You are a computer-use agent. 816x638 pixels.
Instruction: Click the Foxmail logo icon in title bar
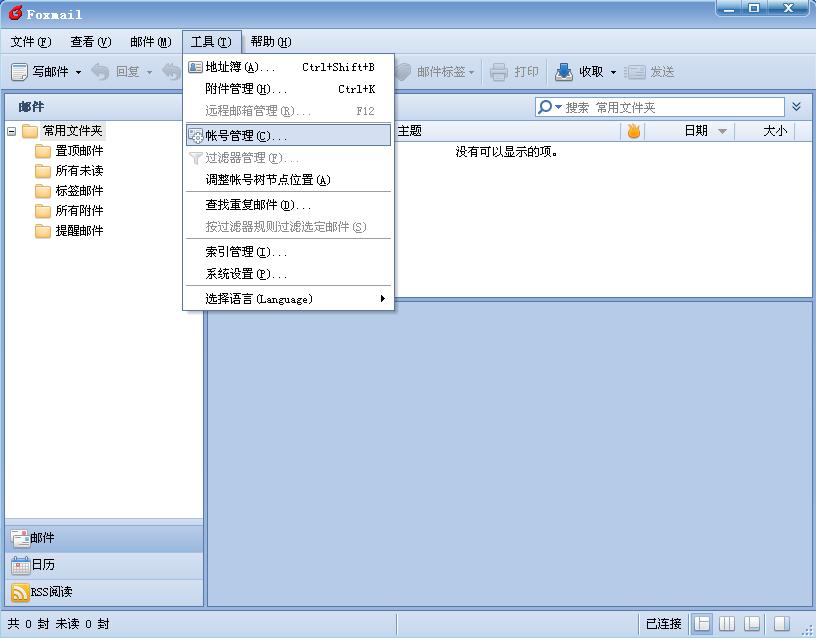[x=16, y=13]
